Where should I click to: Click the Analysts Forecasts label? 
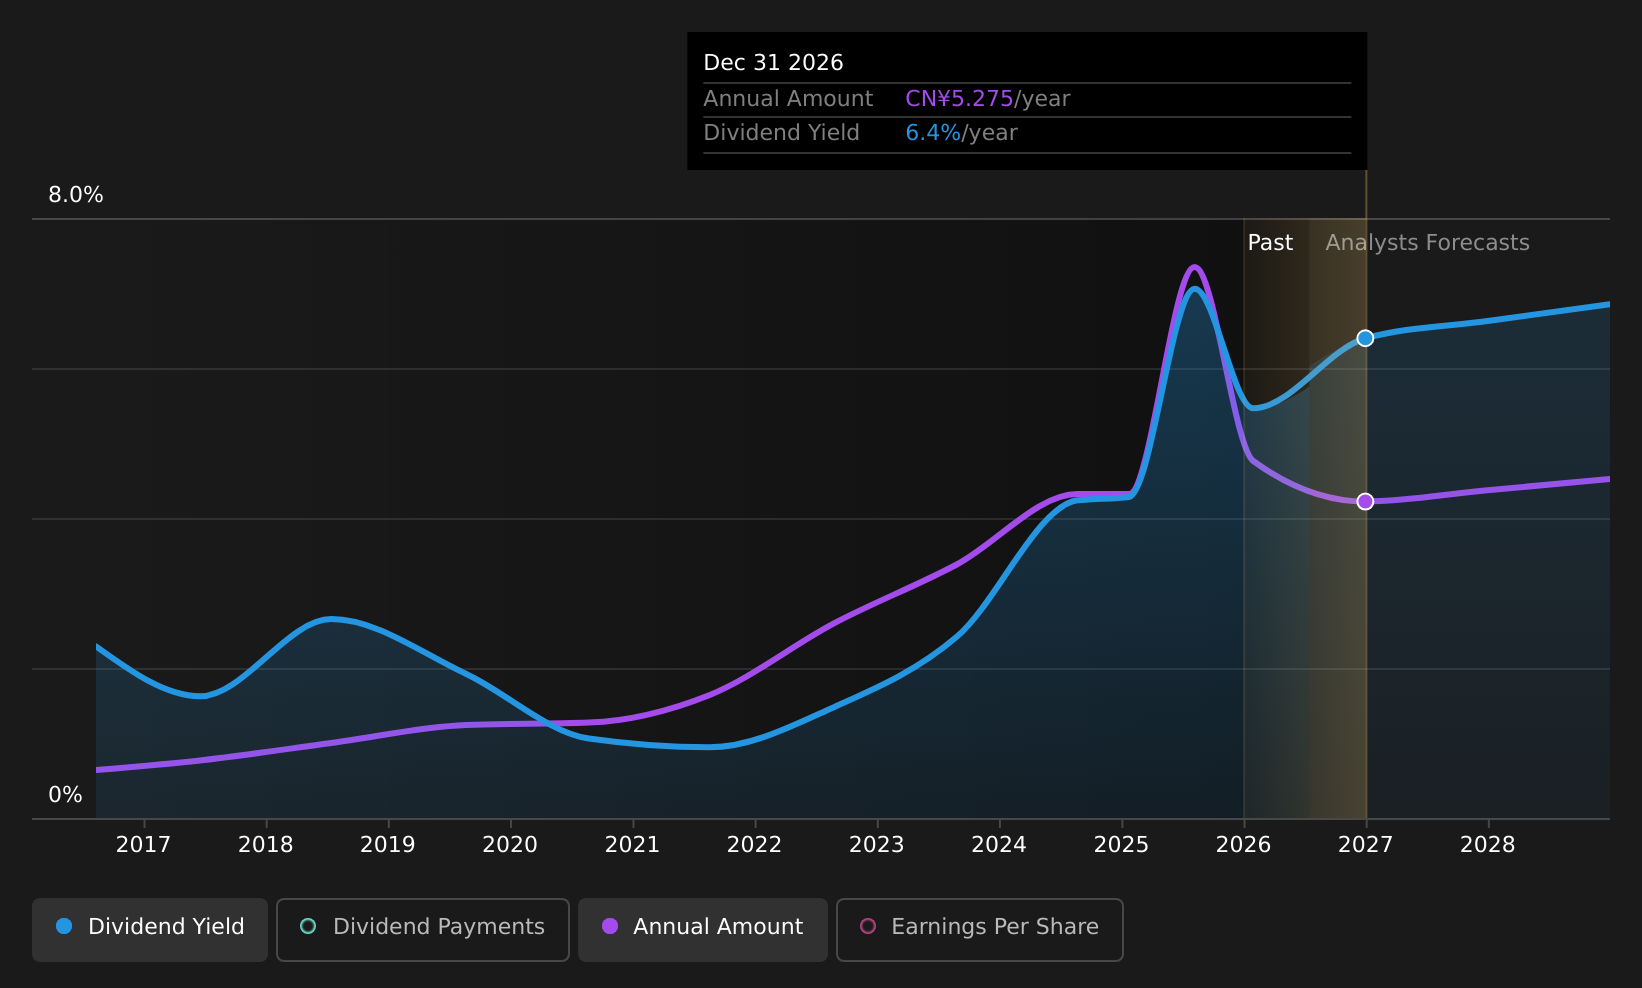tap(1428, 243)
